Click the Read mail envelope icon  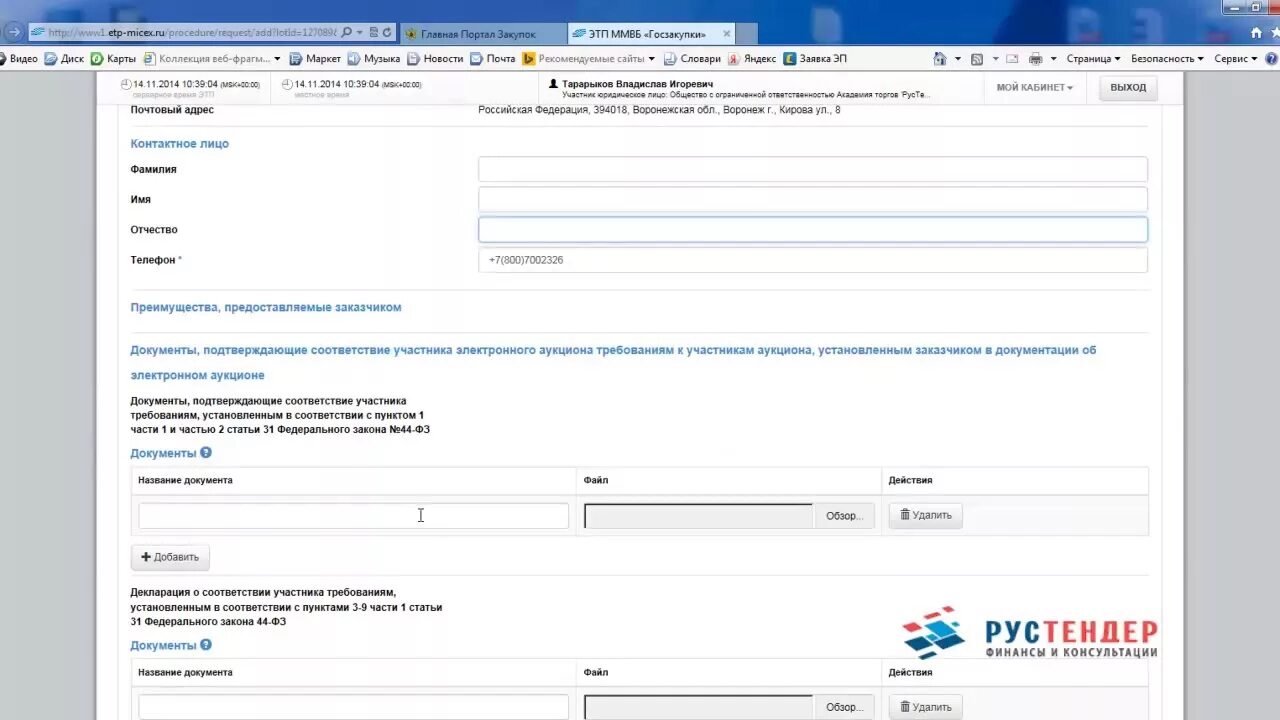(x=1012, y=59)
